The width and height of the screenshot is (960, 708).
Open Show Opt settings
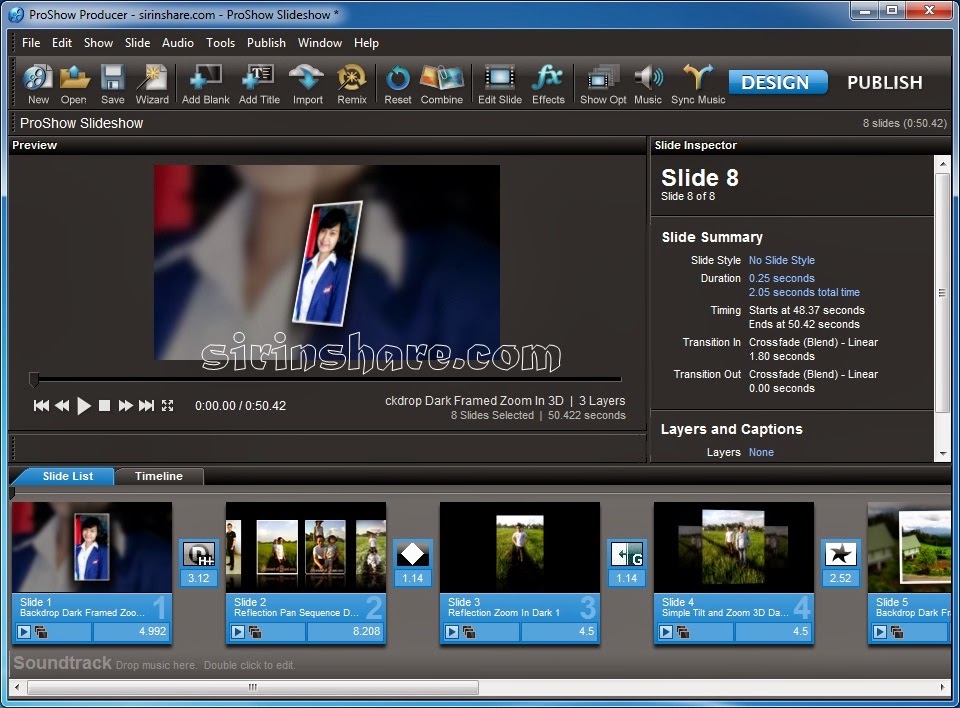click(x=603, y=84)
